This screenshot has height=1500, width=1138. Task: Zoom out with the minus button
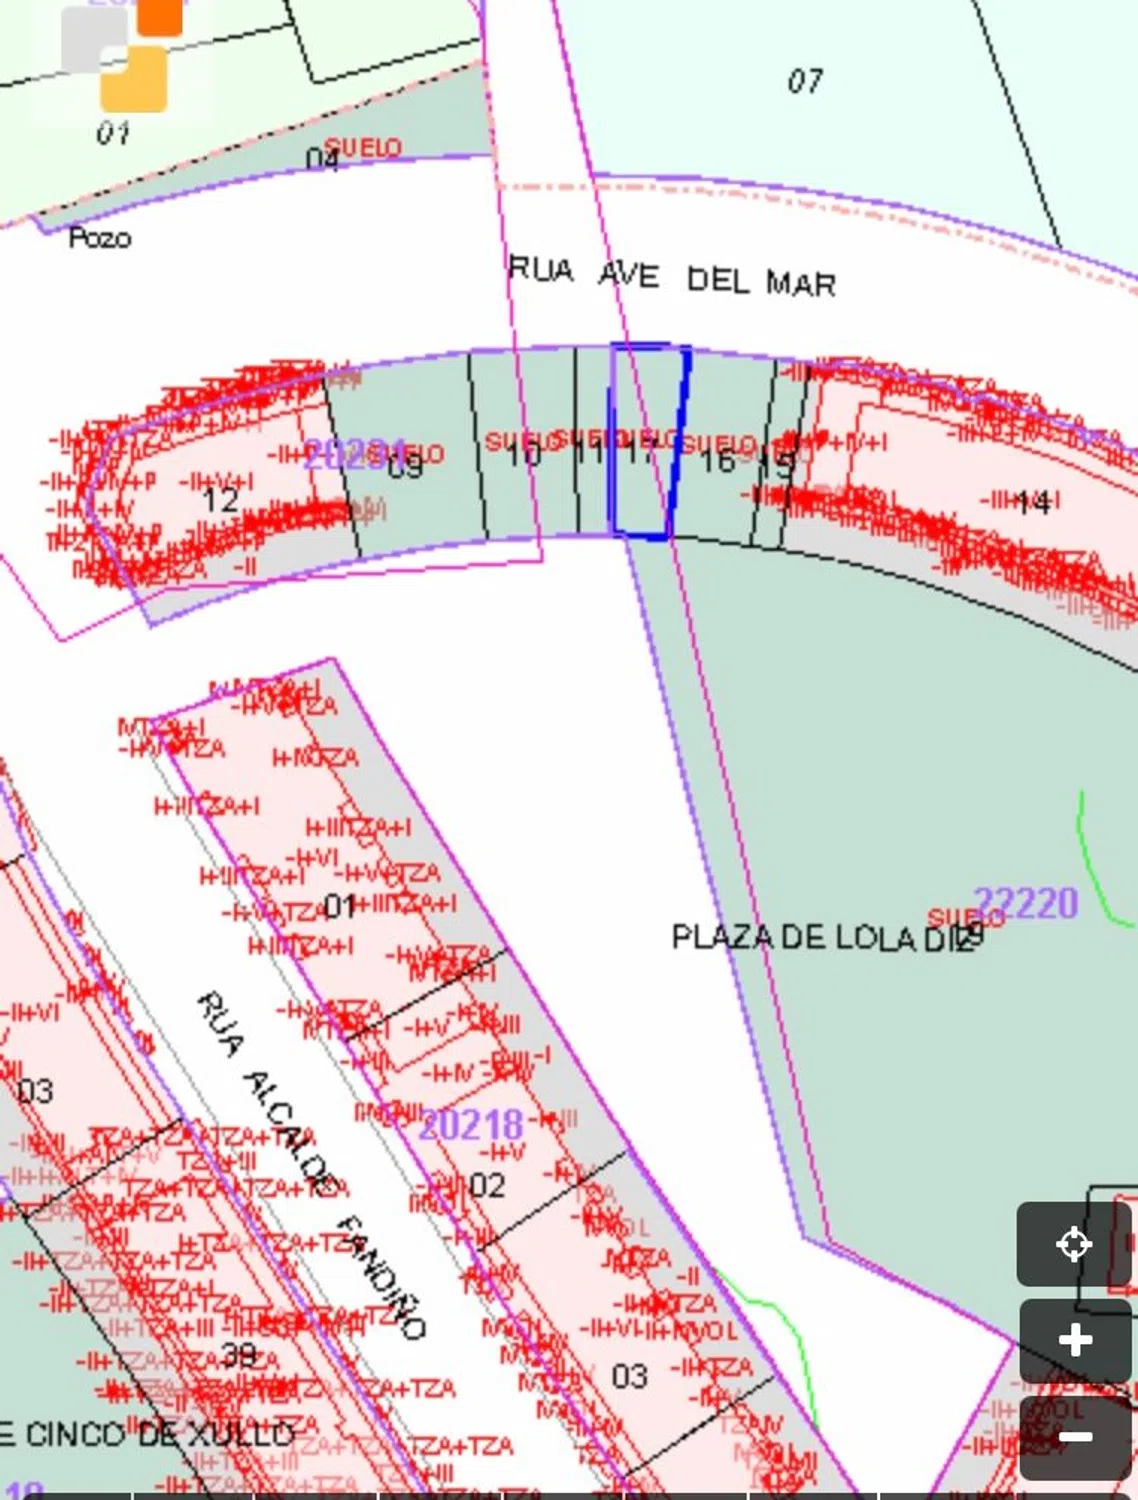click(1075, 1437)
